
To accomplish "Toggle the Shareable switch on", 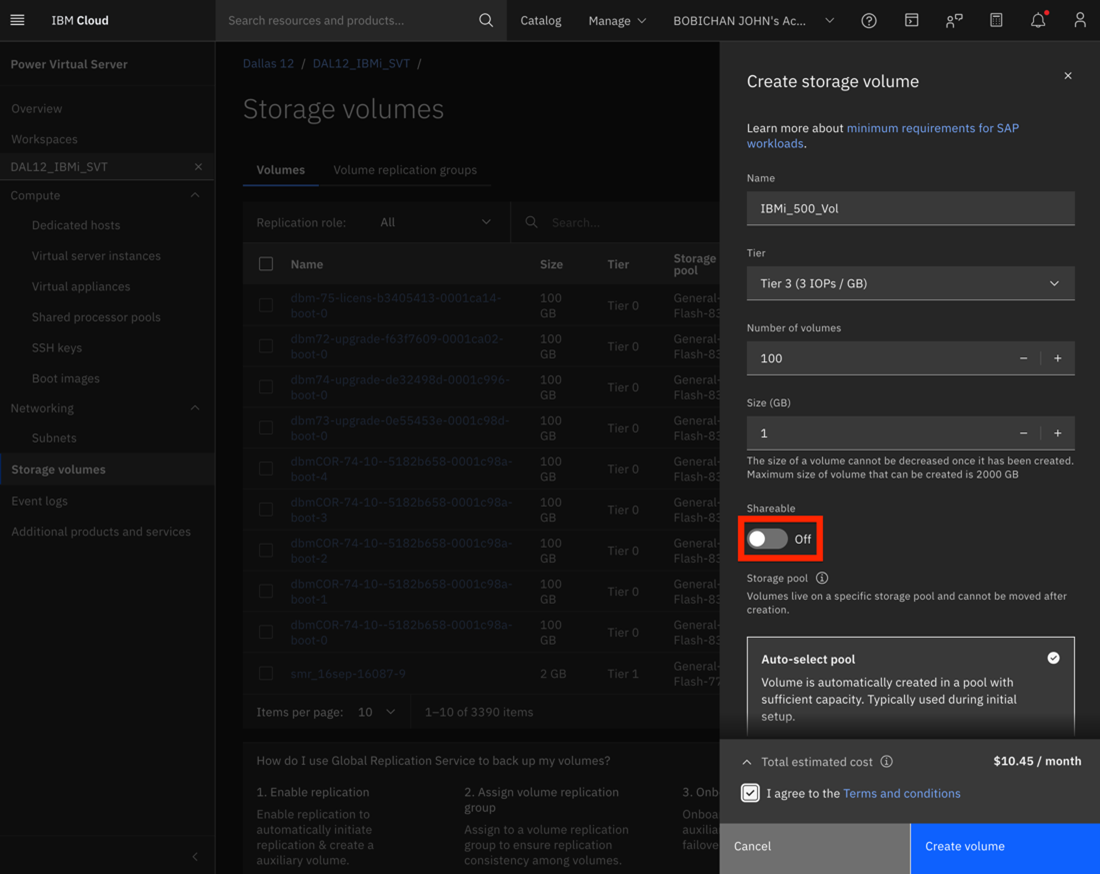I will pos(766,538).
